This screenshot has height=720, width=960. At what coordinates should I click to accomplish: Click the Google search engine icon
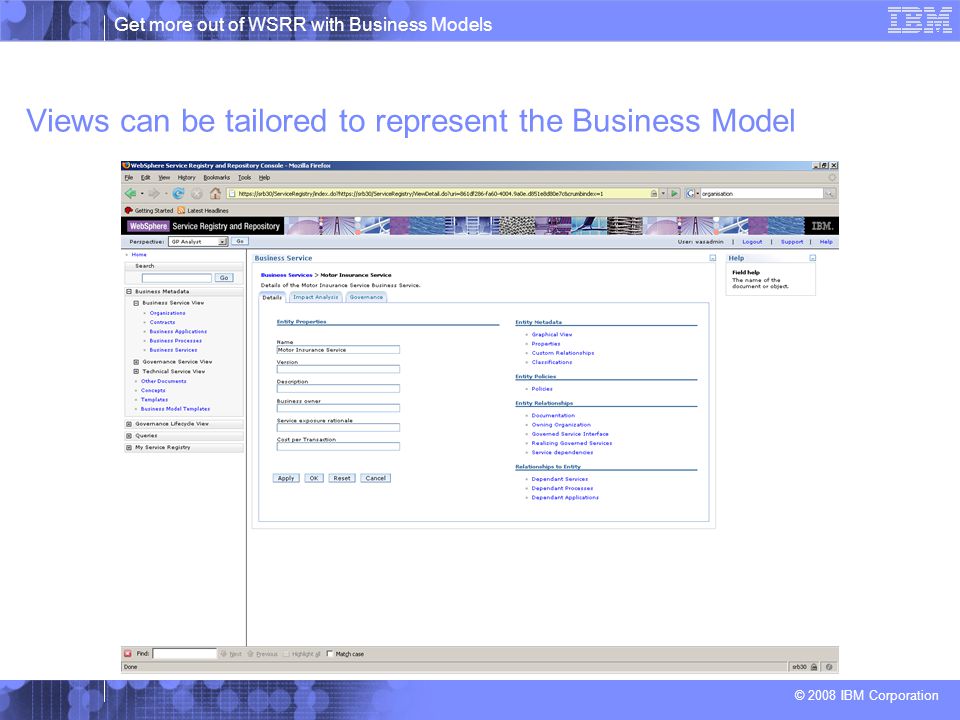pos(689,193)
